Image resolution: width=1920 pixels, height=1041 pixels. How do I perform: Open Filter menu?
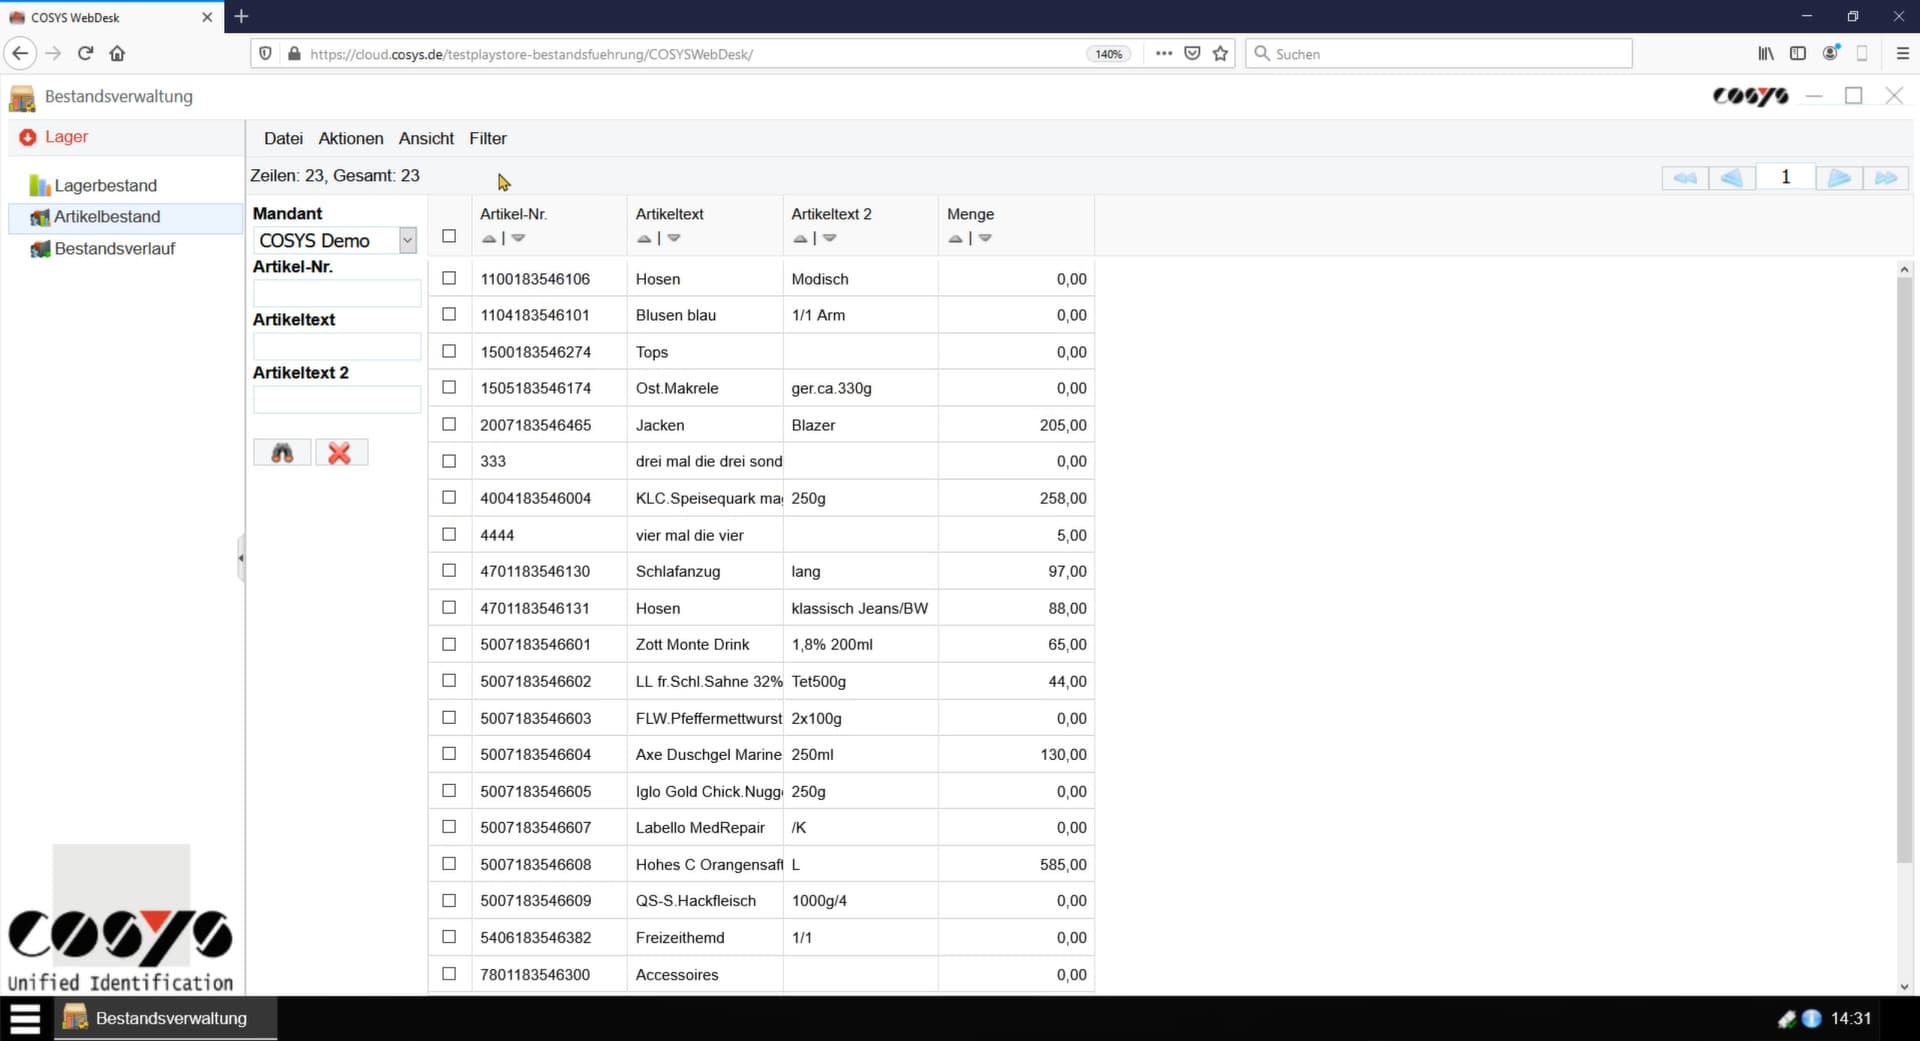tap(488, 138)
